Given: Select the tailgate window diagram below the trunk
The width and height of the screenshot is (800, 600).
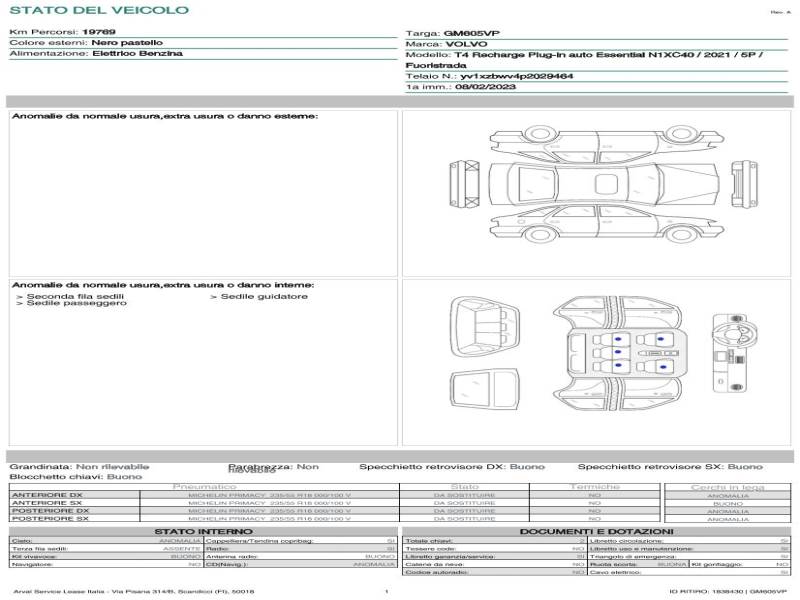Looking at the screenshot, I should click(484, 389).
